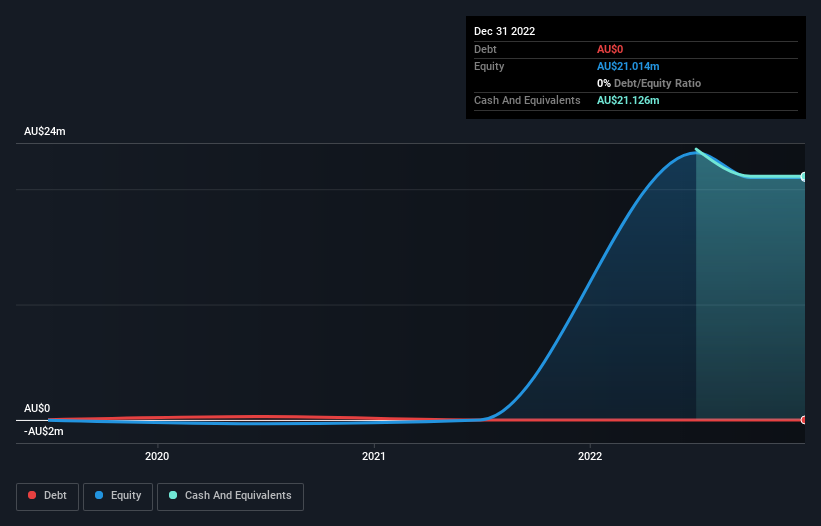
Task: Click the red debt data point marker at chart end
Action: pos(803,420)
